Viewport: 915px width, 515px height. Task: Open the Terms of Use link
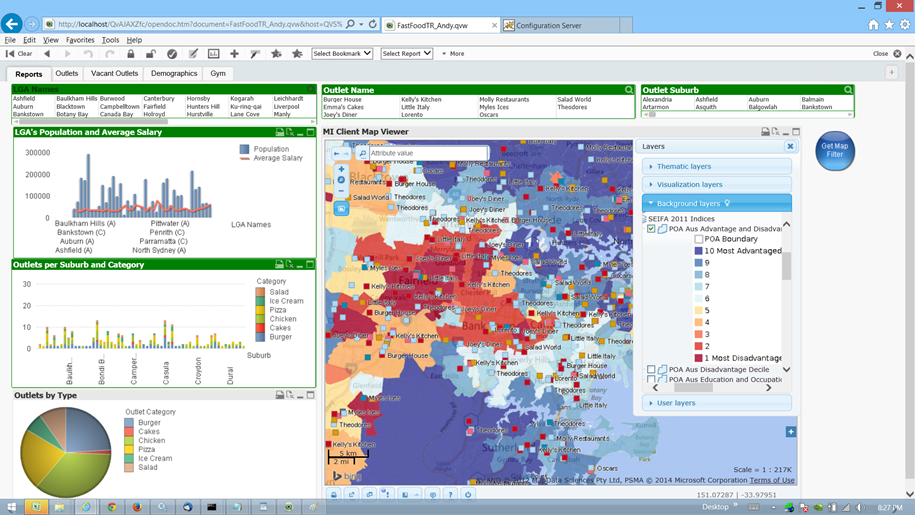pyautogui.click(x=771, y=481)
